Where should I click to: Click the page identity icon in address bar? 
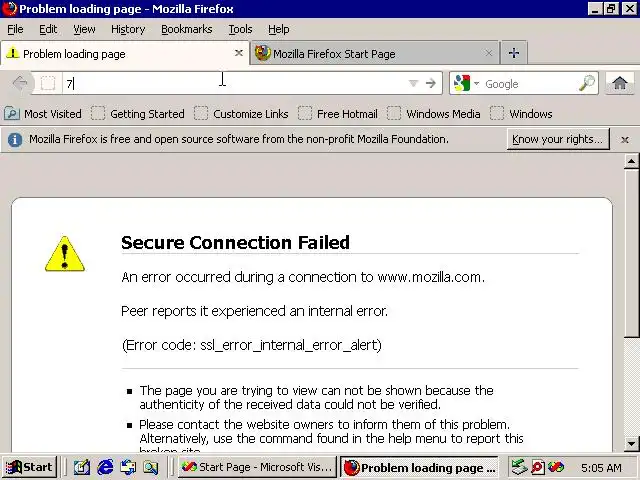(x=48, y=83)
